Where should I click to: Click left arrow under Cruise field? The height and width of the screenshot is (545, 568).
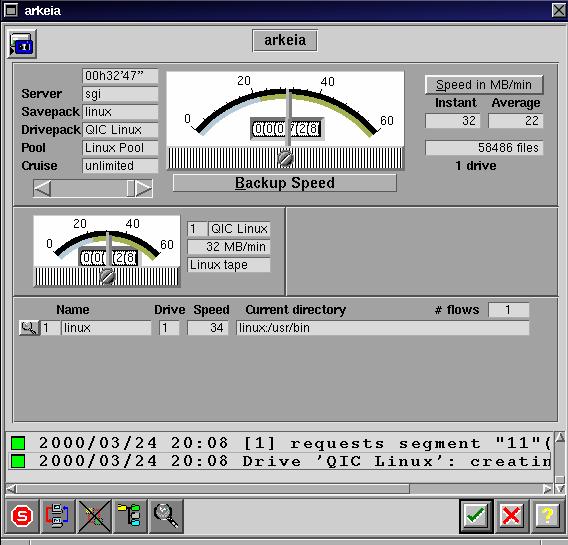coord(42,189)
